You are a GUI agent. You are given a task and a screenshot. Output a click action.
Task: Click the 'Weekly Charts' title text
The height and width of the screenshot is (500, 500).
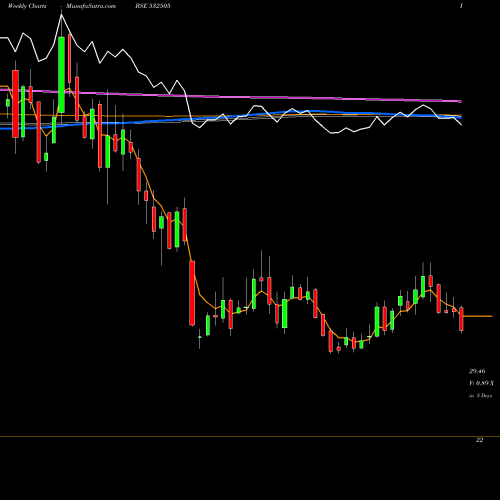tap(27, 6)
